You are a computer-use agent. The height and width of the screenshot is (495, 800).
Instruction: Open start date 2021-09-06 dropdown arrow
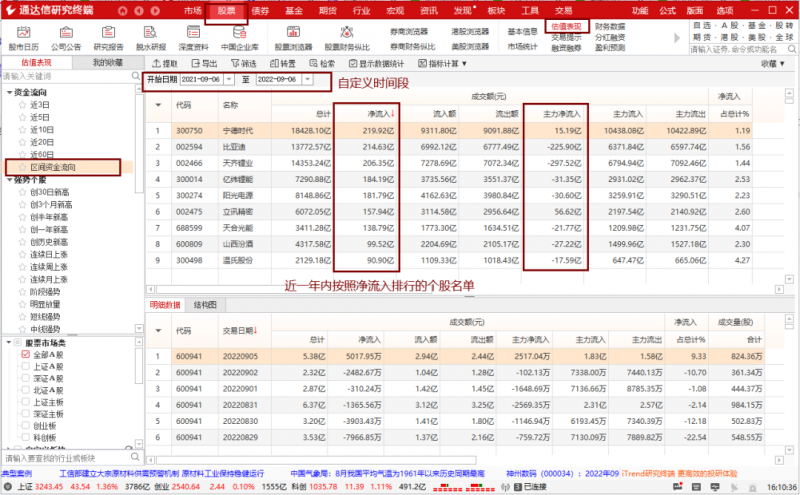coord(229,80)
